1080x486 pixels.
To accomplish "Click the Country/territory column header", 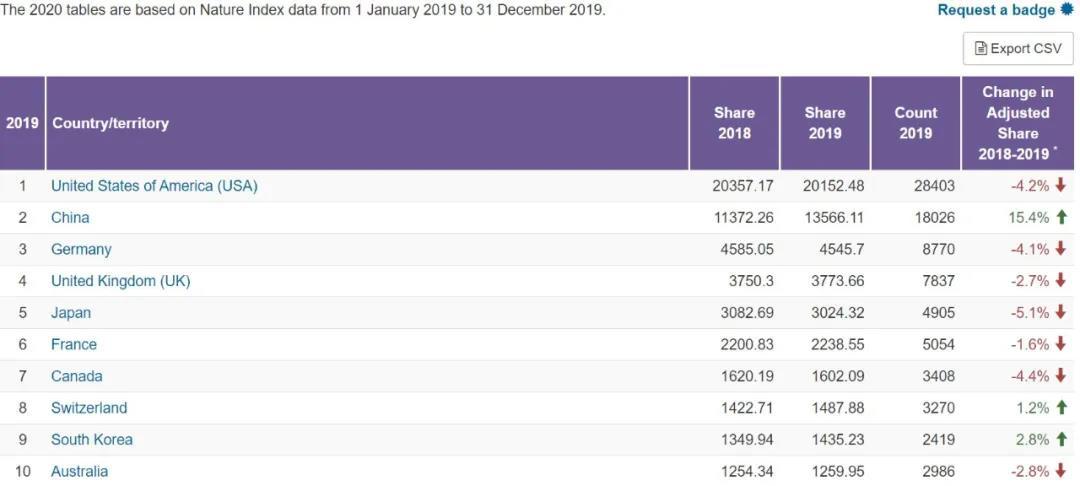I will 110,123.
